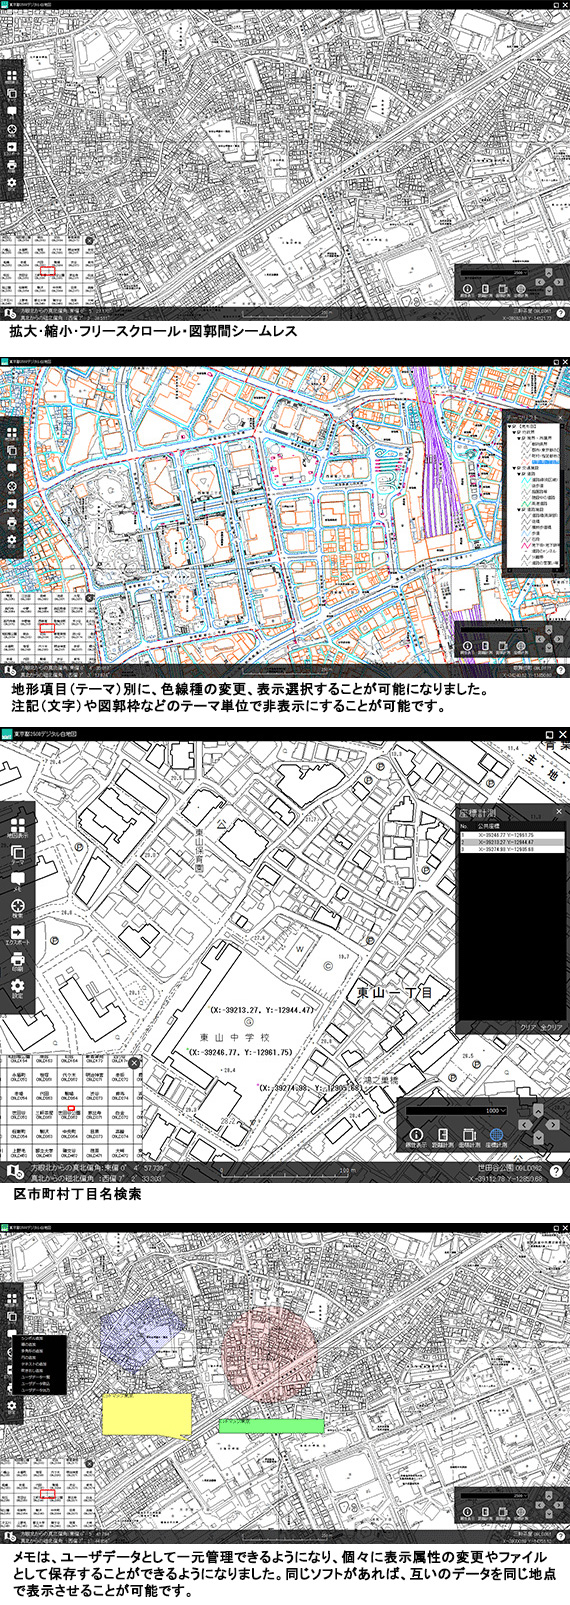This screenshot has width=570, height=1605.
Task: Click magenta line swatch in テーマリスト
Action: (525, 545)
